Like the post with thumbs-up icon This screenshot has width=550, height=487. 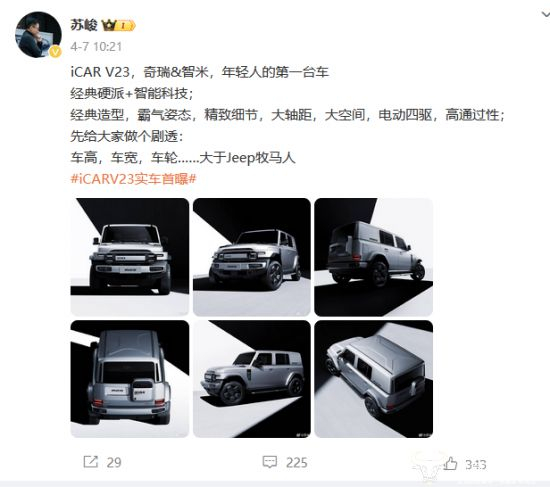click(x=450, y=463)
